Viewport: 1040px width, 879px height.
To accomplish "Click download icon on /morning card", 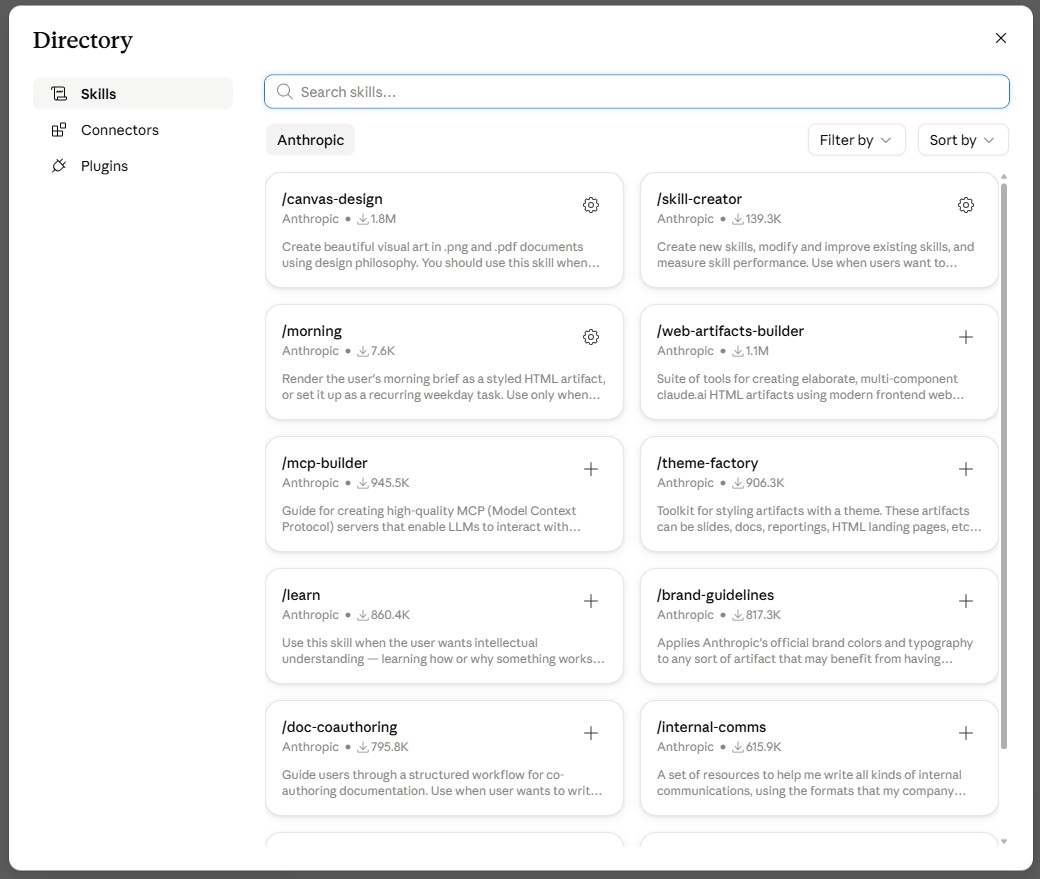I will click(363, 351).
